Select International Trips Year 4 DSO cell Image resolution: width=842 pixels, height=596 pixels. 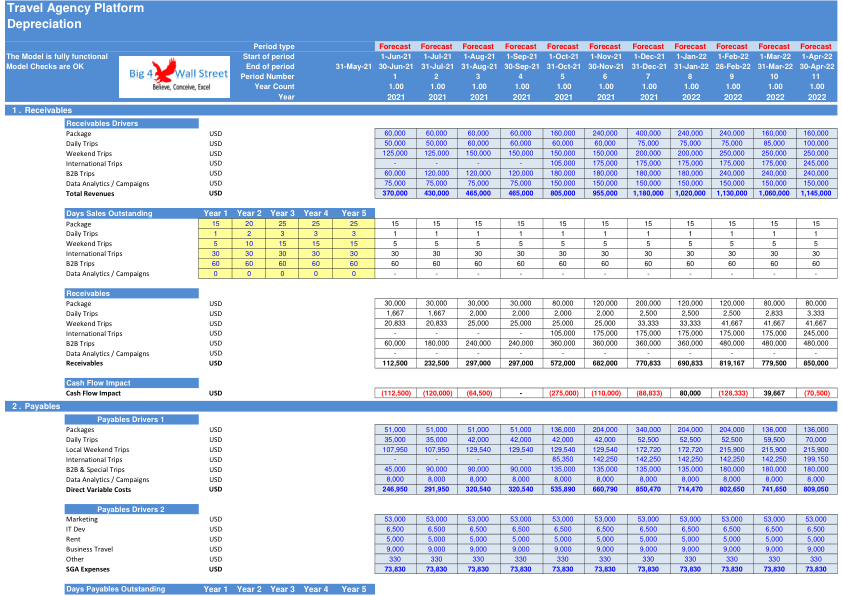(316, 254)
